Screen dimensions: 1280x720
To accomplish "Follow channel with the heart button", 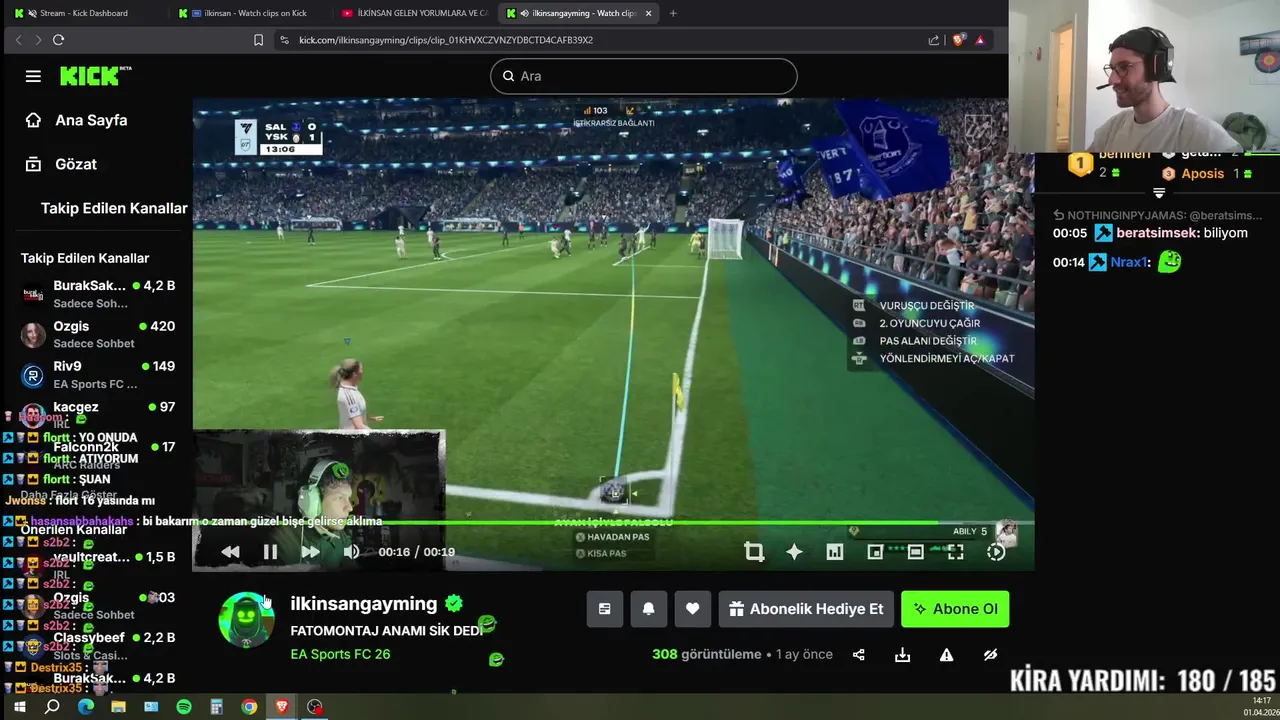I will click(x=692, y=609).
